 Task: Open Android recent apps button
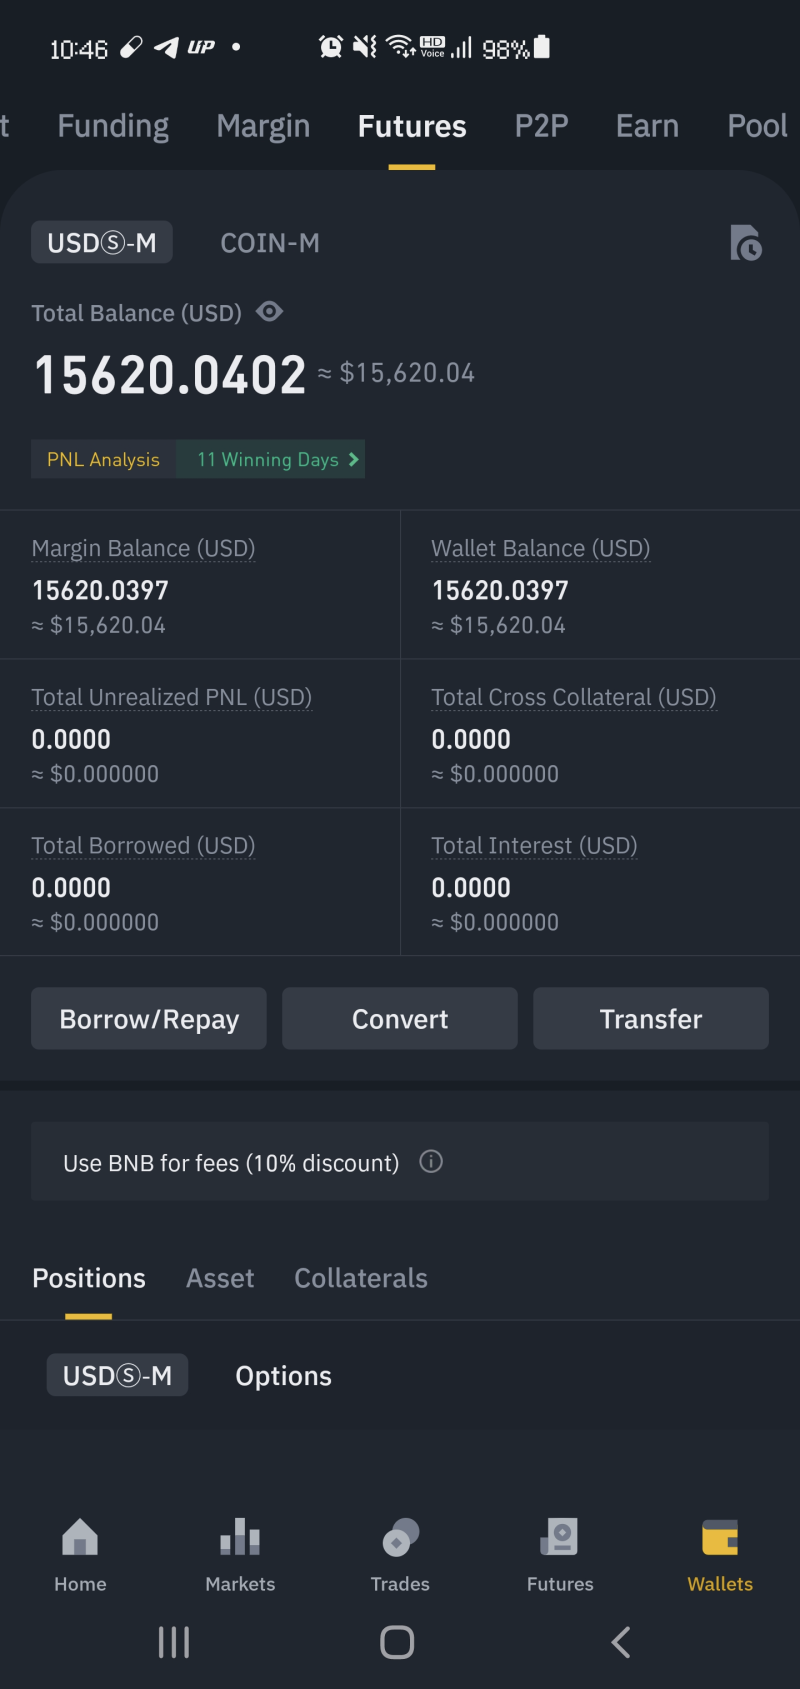(174, 1642)
